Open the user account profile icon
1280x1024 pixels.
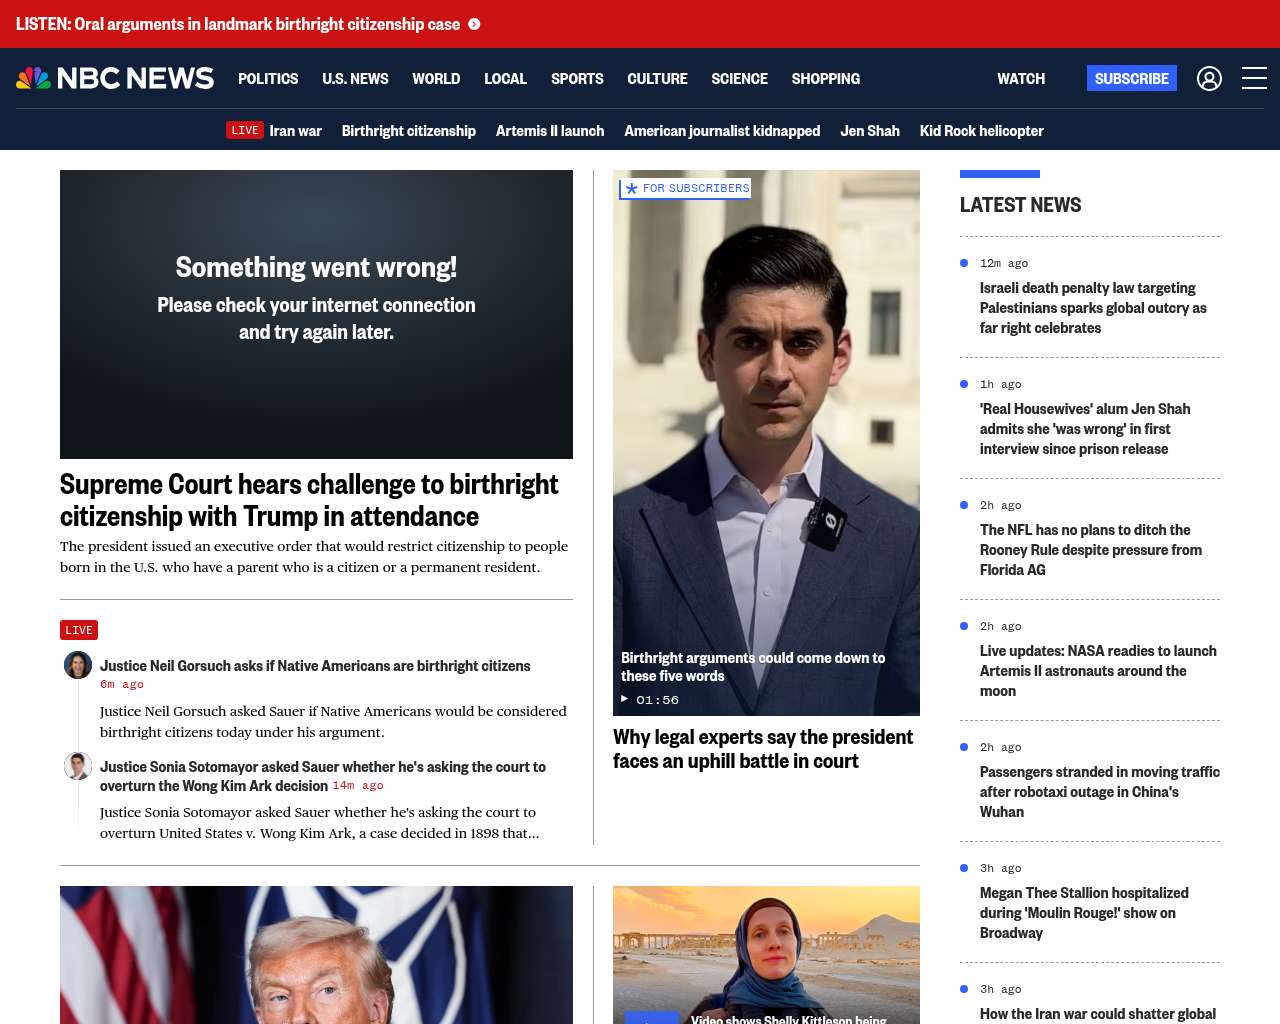[x=1209, y=78]
